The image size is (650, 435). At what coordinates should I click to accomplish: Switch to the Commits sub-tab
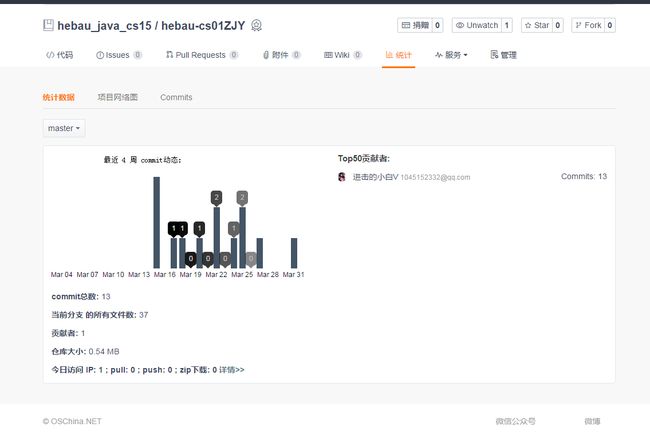click(176, 97)
